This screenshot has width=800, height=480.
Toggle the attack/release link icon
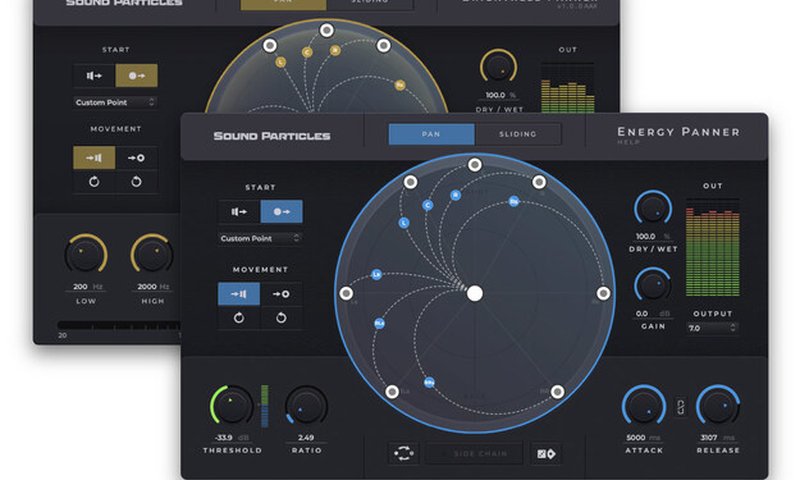(682, 408)
